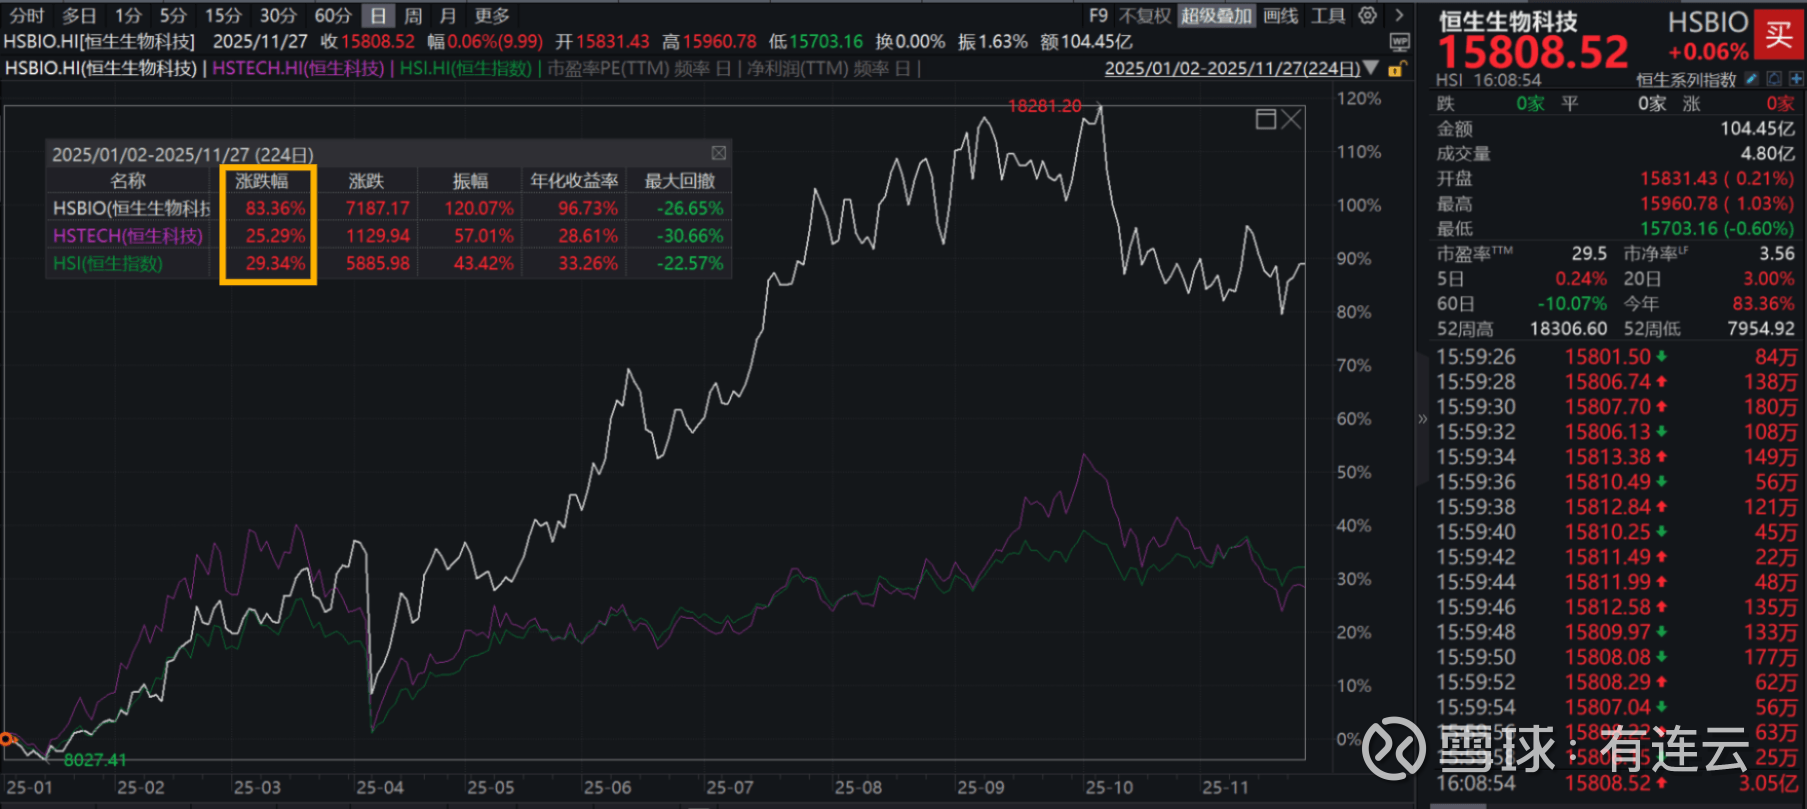Click HSTECH.HI(恒生科技) overlay legend label
The image size is (1807, 809).
pyautogui.click(x=298, y=68)
